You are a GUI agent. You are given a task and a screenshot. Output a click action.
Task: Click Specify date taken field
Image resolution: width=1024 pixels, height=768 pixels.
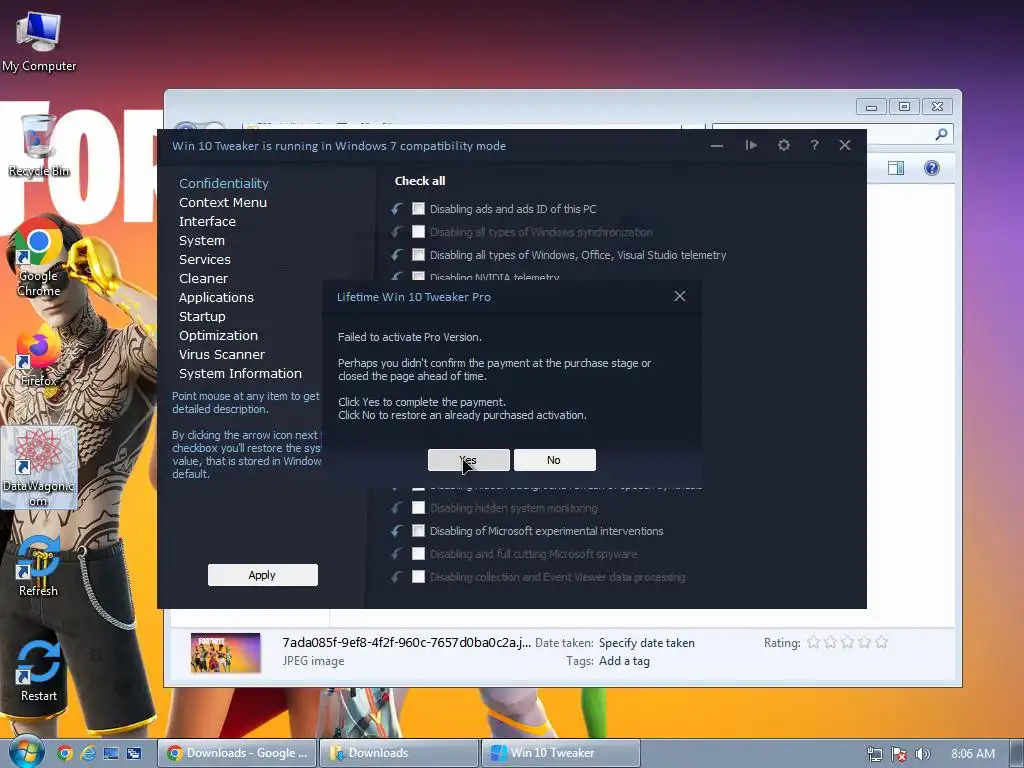click(647, 643)
